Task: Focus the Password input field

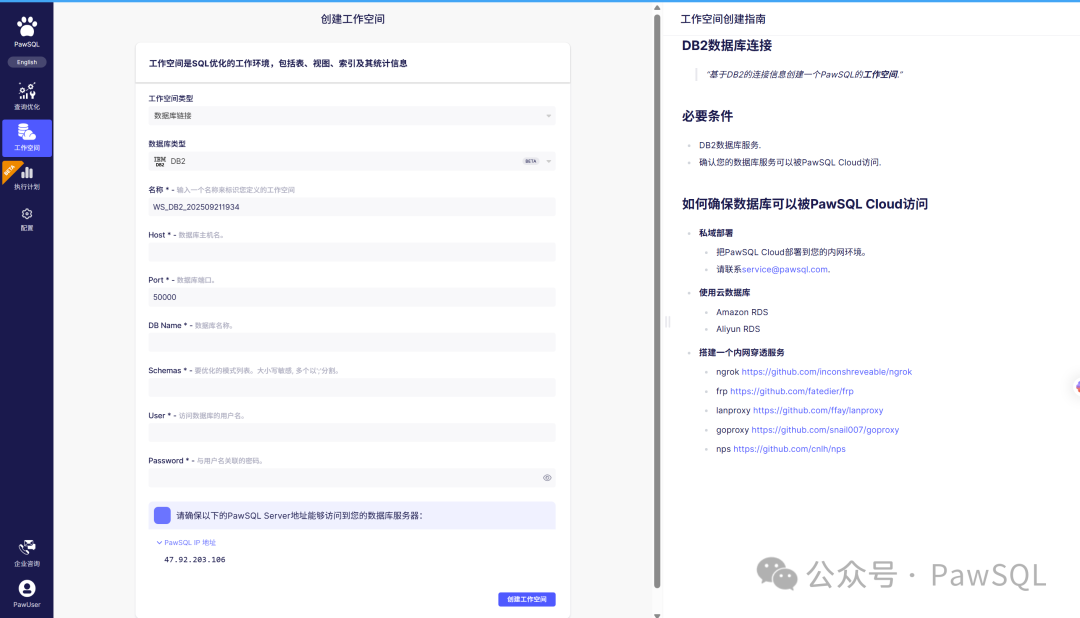Action: pos(351,477)
